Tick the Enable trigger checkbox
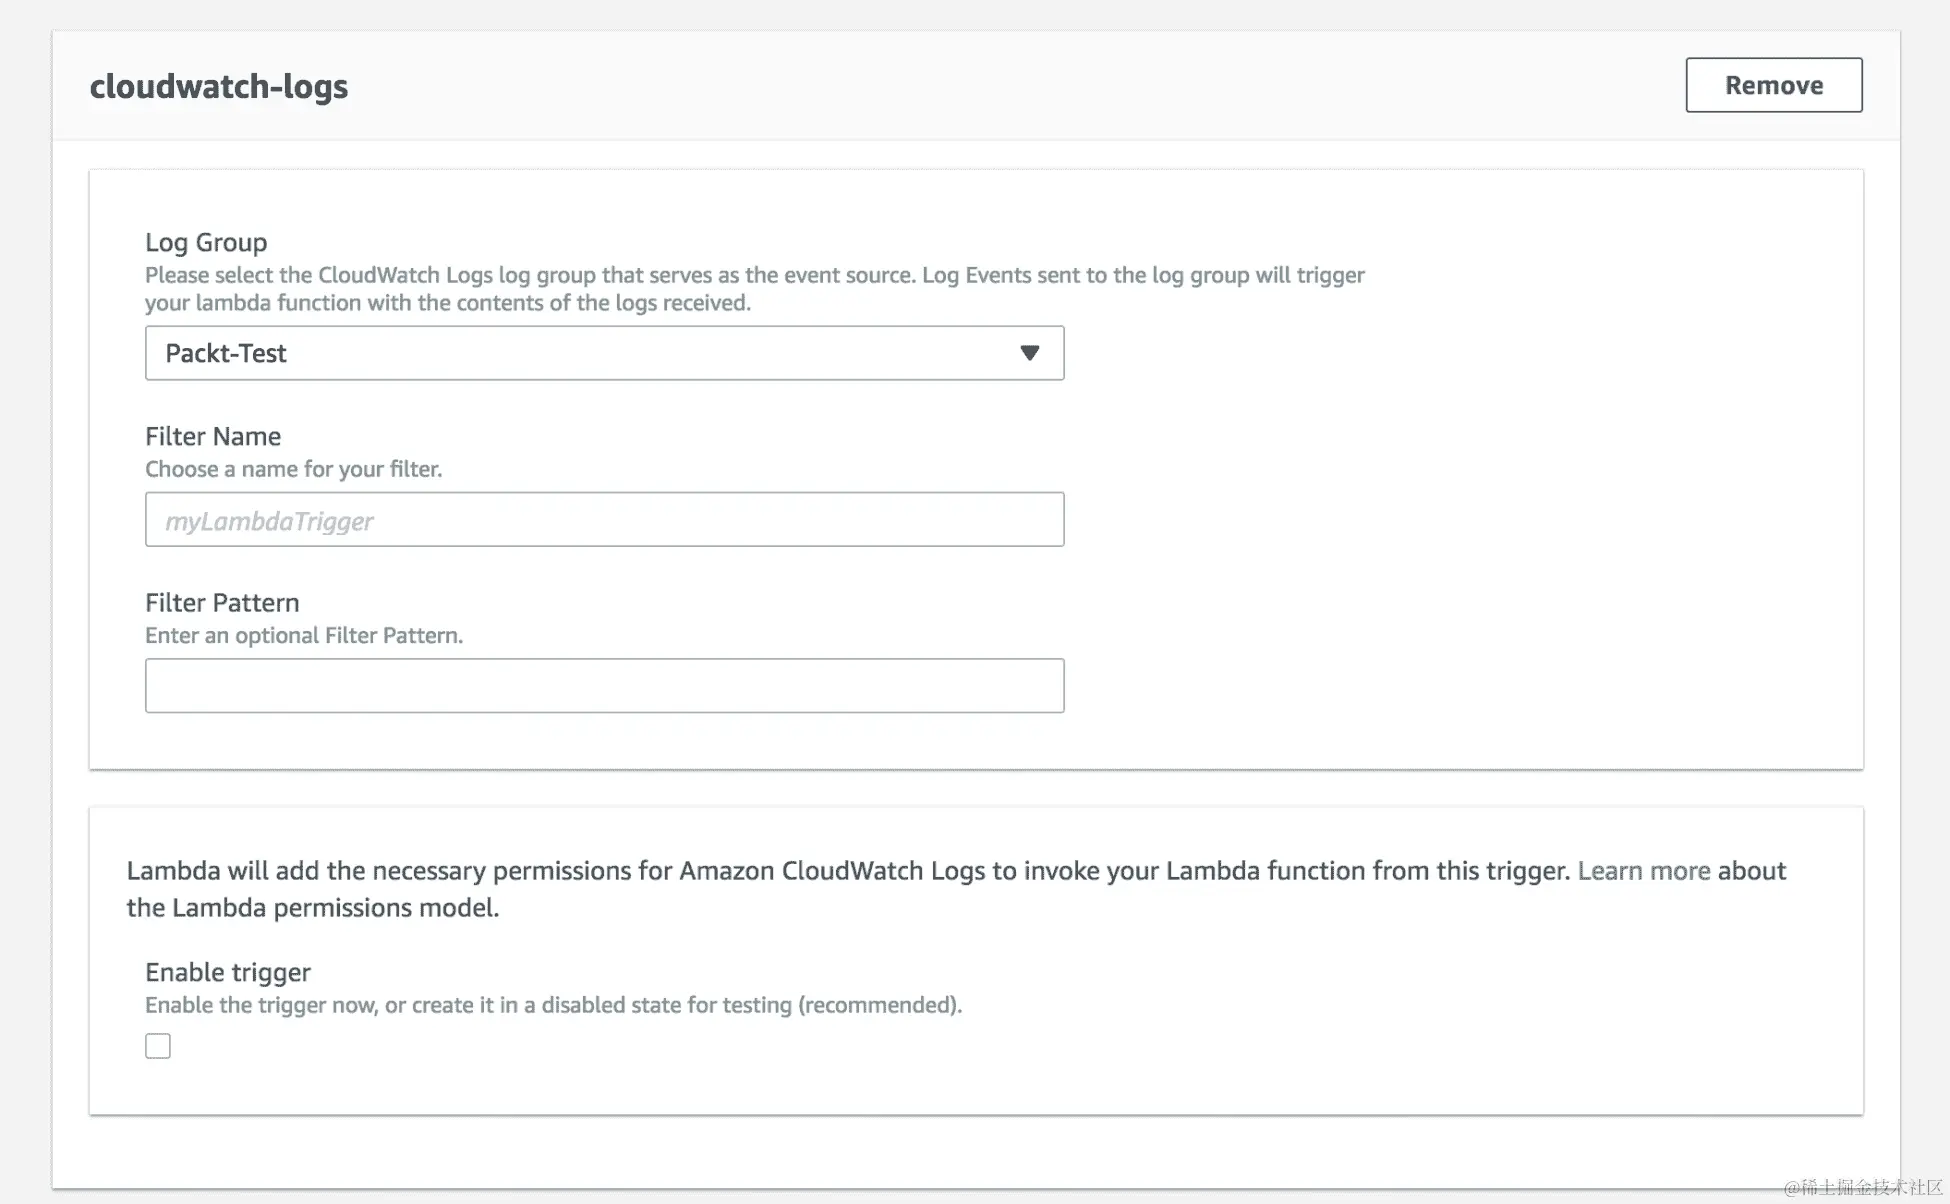The width and height of the screenshot is (1950, 1204). click(x=158, y=1046)
